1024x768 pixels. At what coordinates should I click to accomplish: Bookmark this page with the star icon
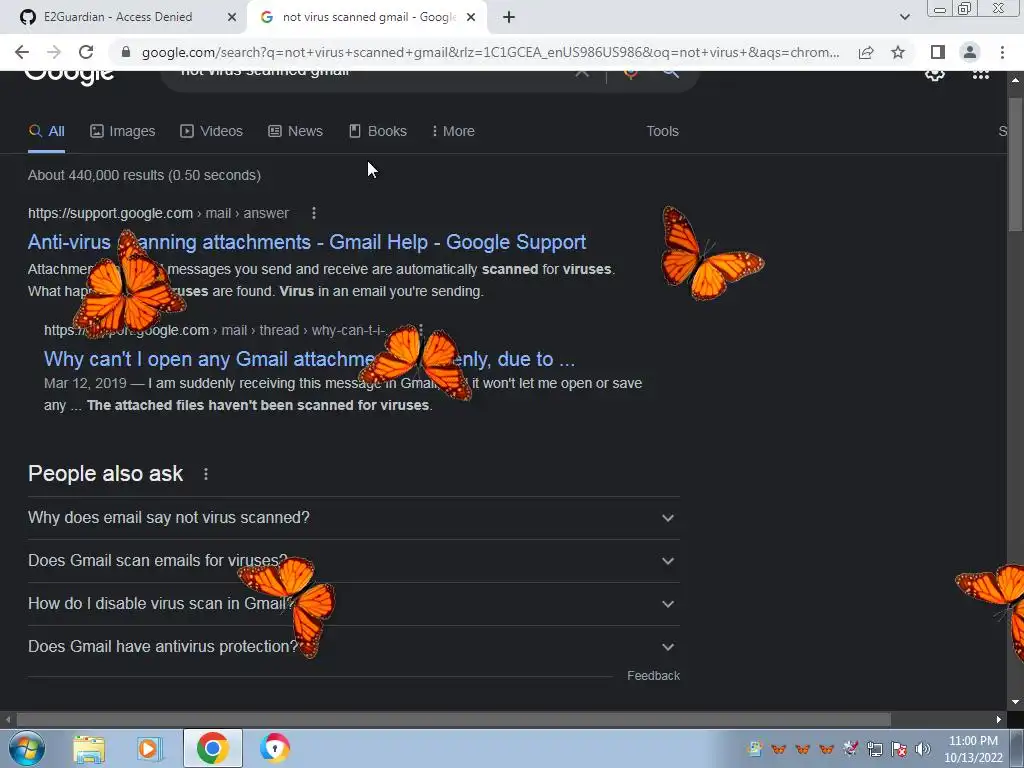(898, 52)
